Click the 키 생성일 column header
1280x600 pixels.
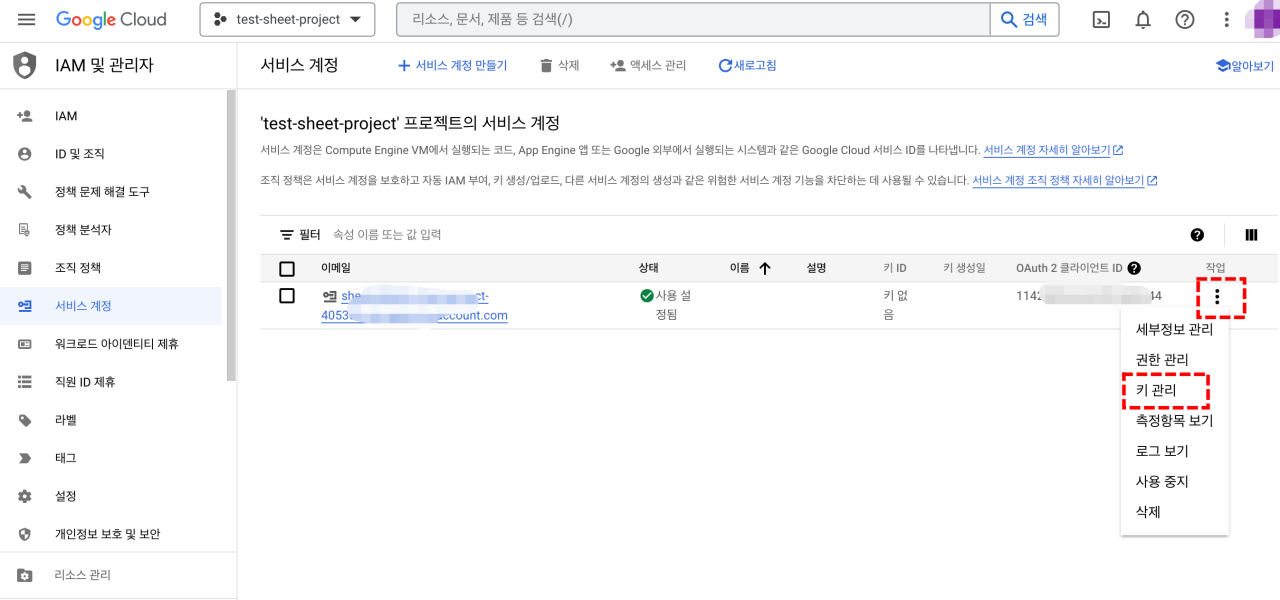[x=964, y=268]
